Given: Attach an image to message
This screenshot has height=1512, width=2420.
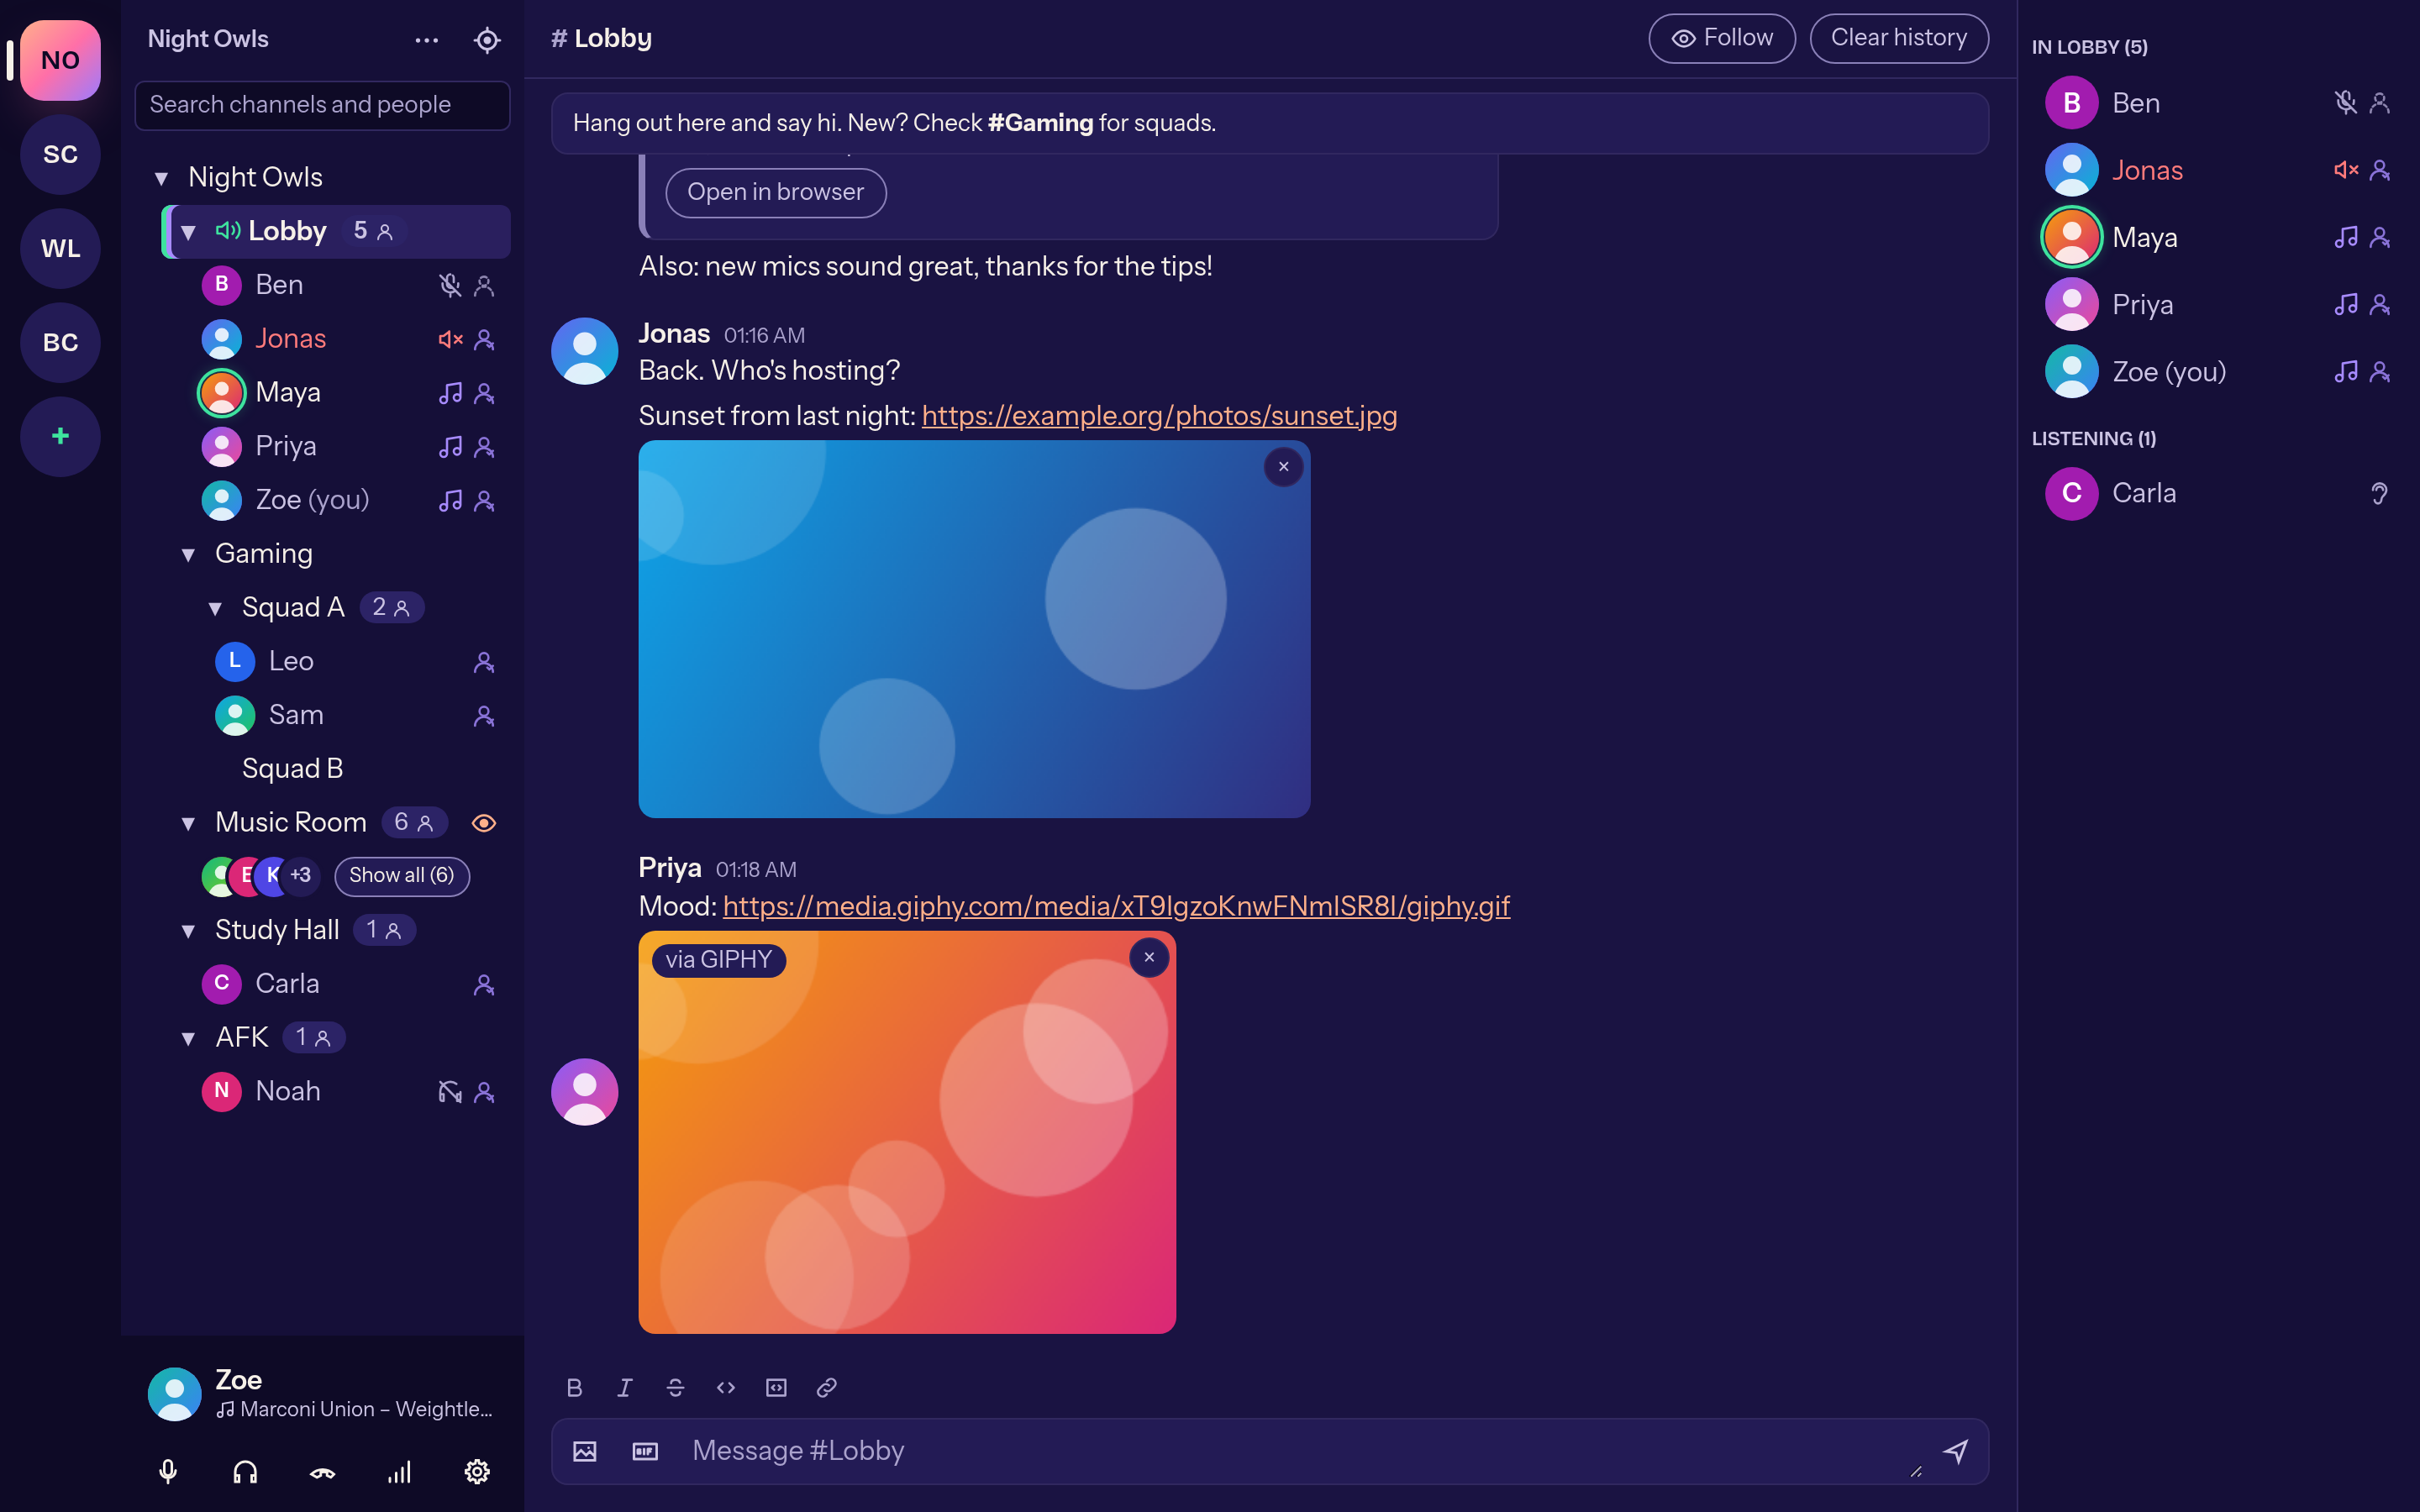Looking at the screenshot, I should (x=585, y=1451).
